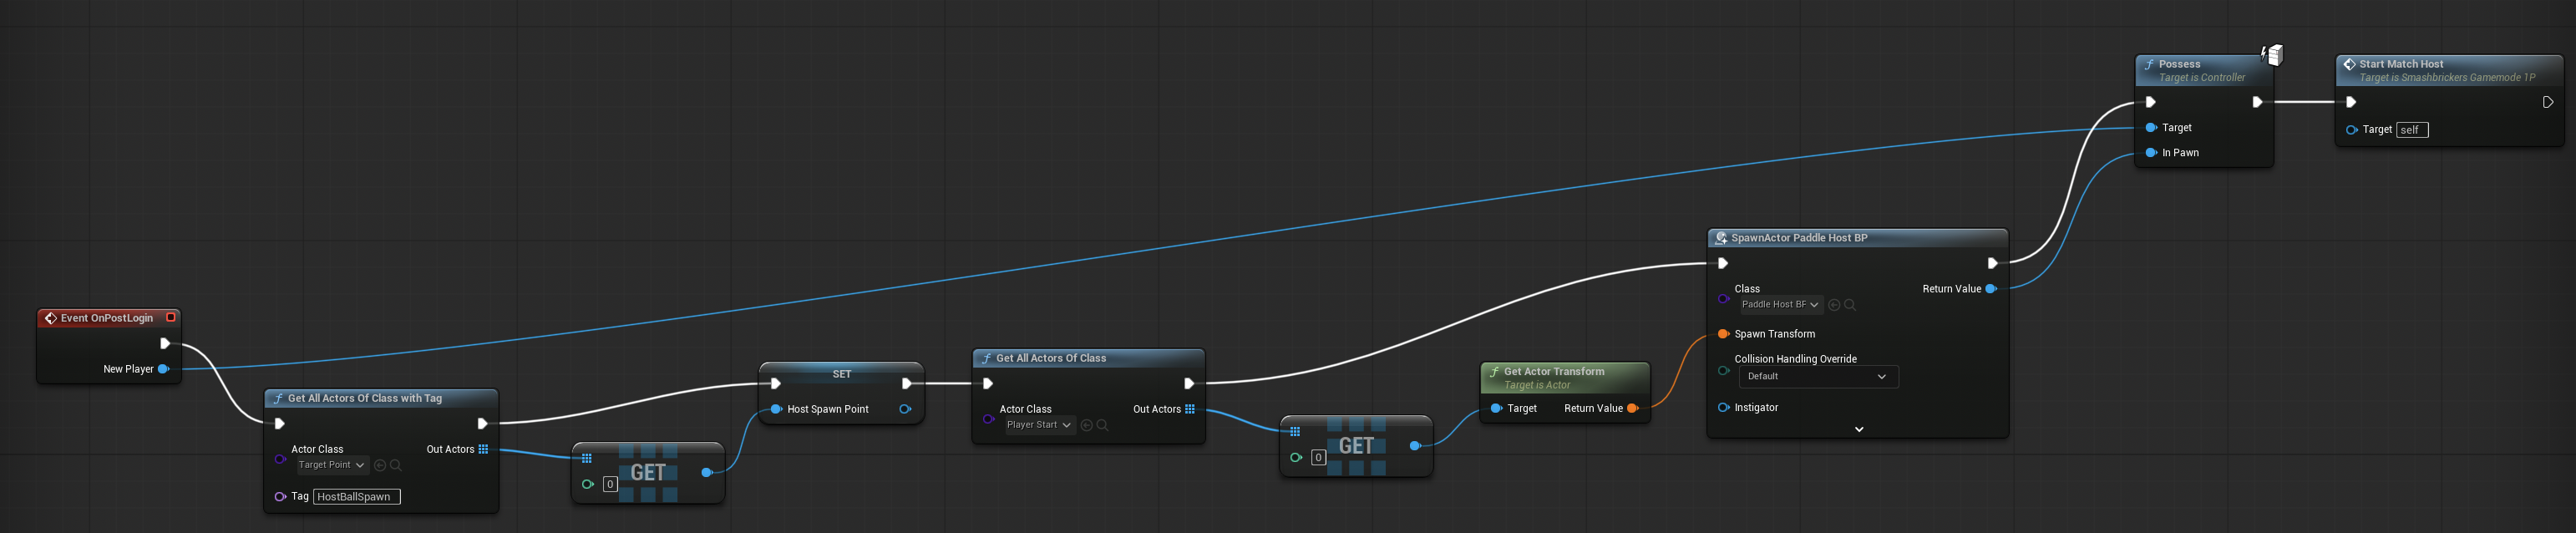Select the Possess node title
2576x533 pixels.
2179,64
